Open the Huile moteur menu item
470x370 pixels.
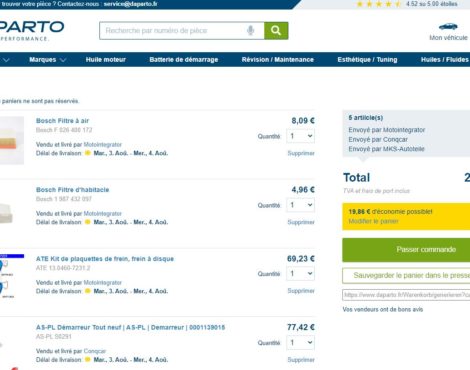click(106, 60)
